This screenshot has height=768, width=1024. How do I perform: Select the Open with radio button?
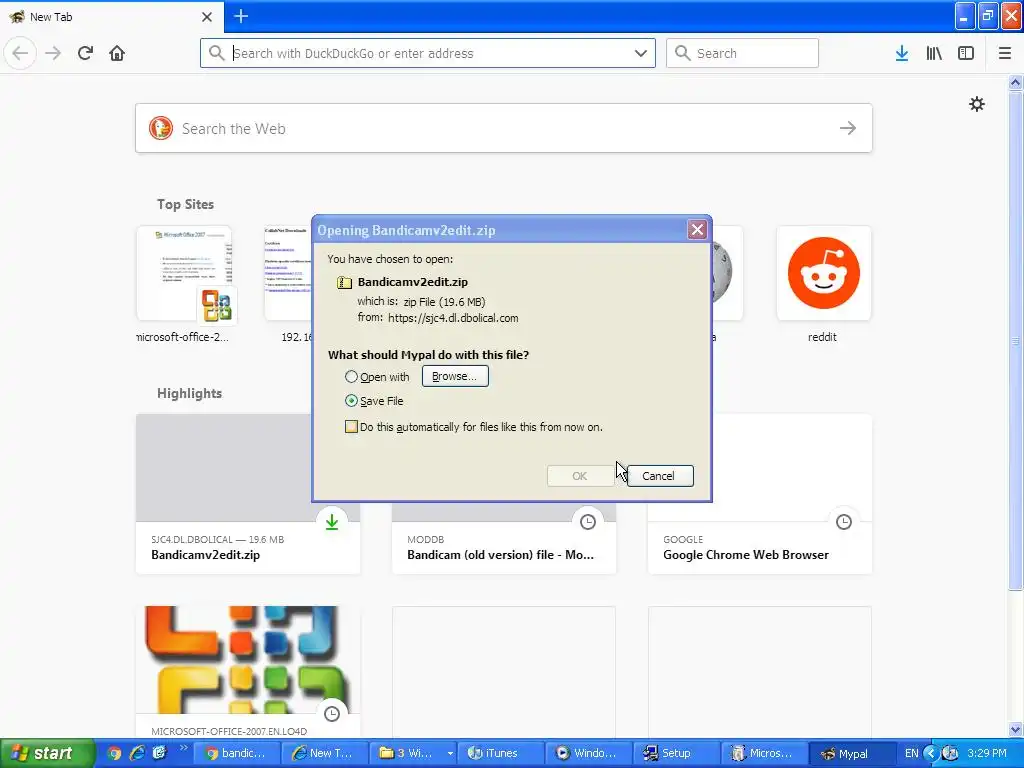(x=351, y=377)
